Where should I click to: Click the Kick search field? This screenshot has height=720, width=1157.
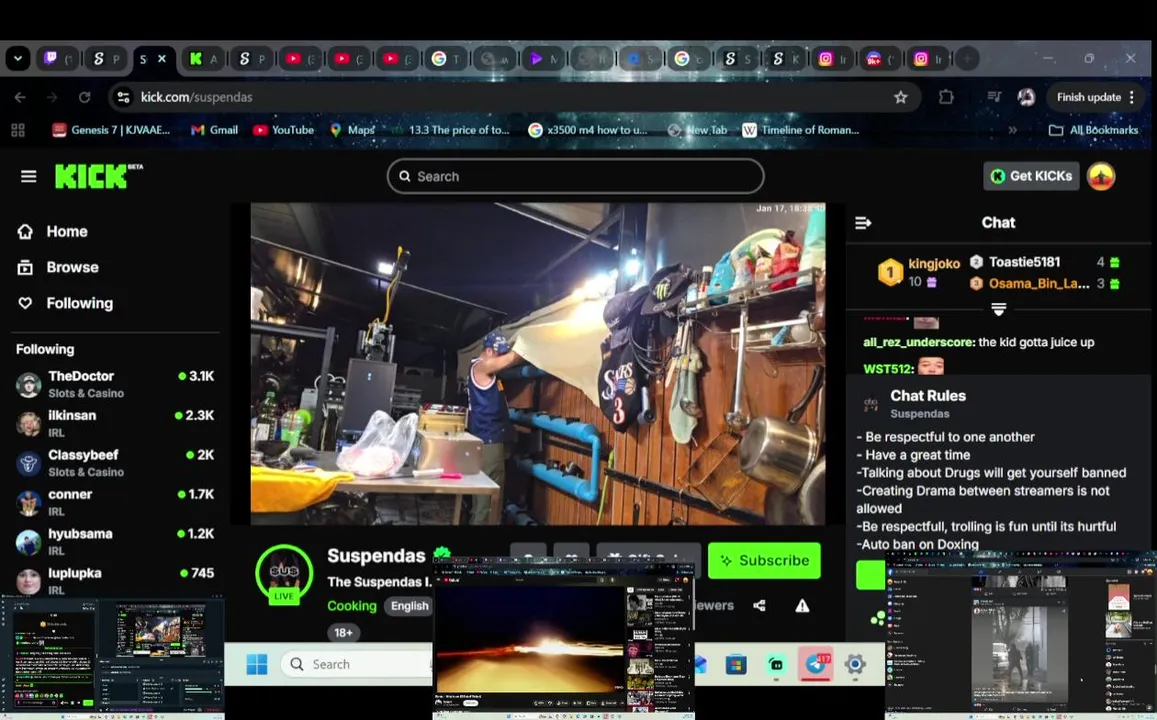click(x=576, y=176)
